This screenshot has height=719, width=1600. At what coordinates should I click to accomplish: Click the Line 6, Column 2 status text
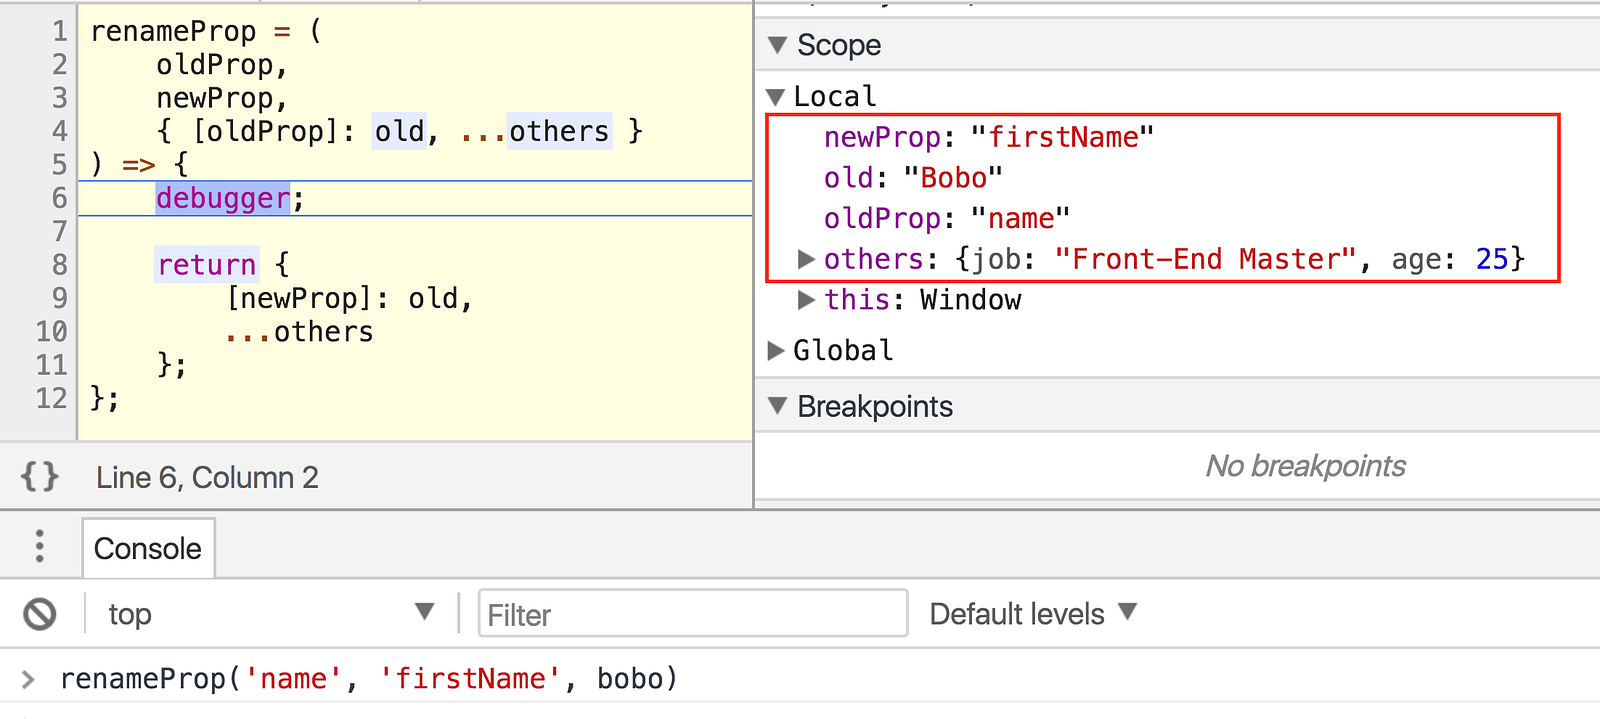tap(207, 477)
